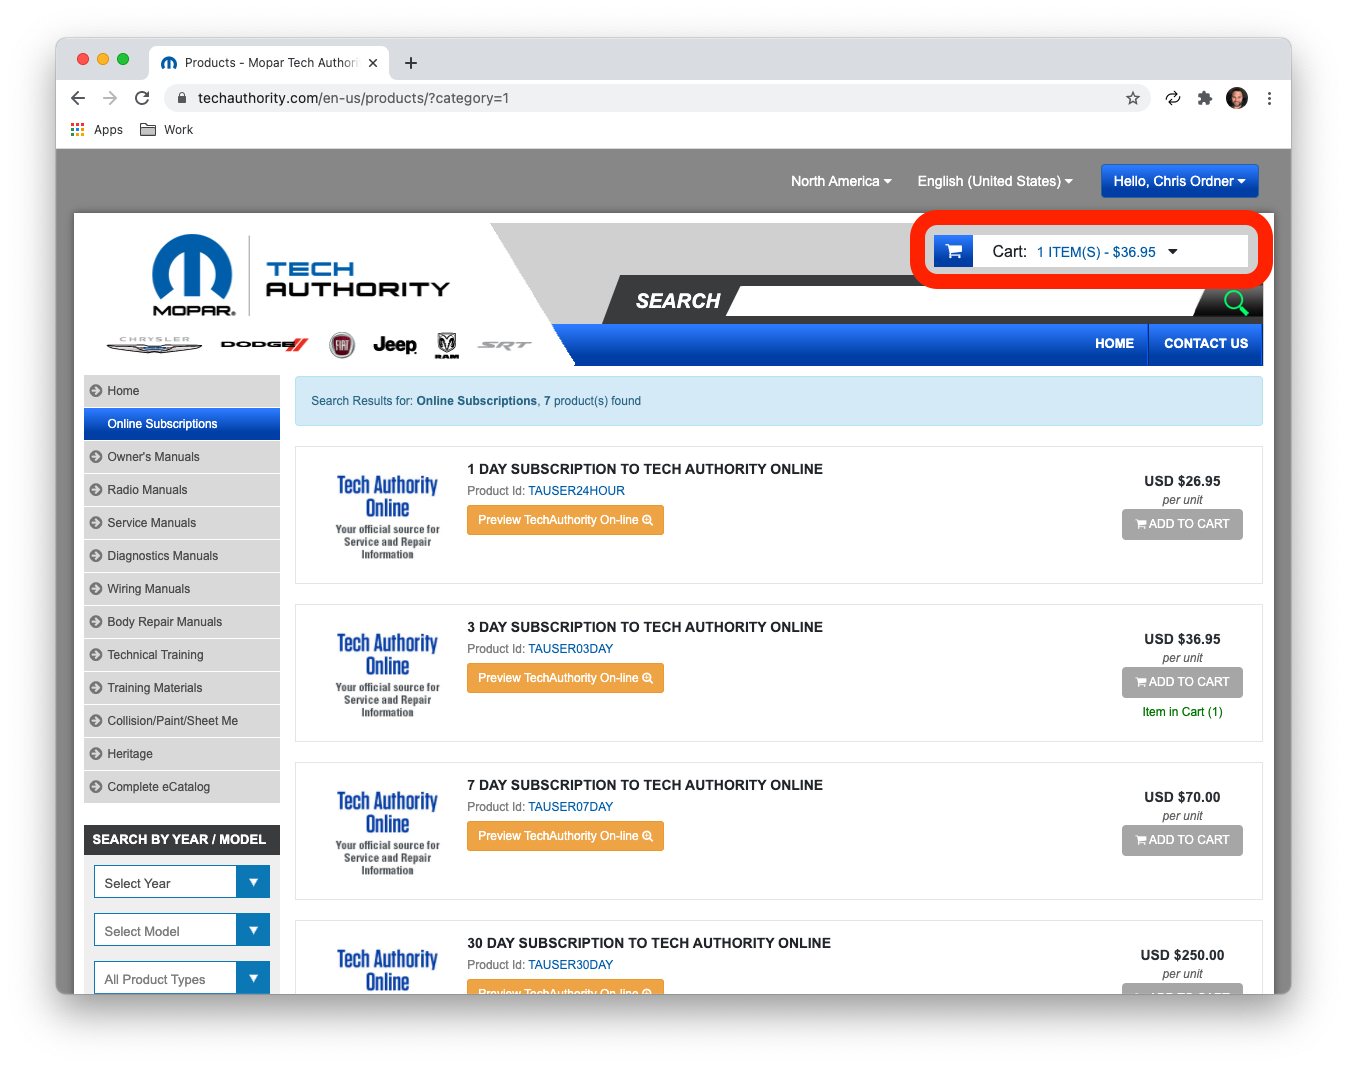Open the Apps grid bookmark
The width and height of the screenshot is (1347, 1068).
97,130
